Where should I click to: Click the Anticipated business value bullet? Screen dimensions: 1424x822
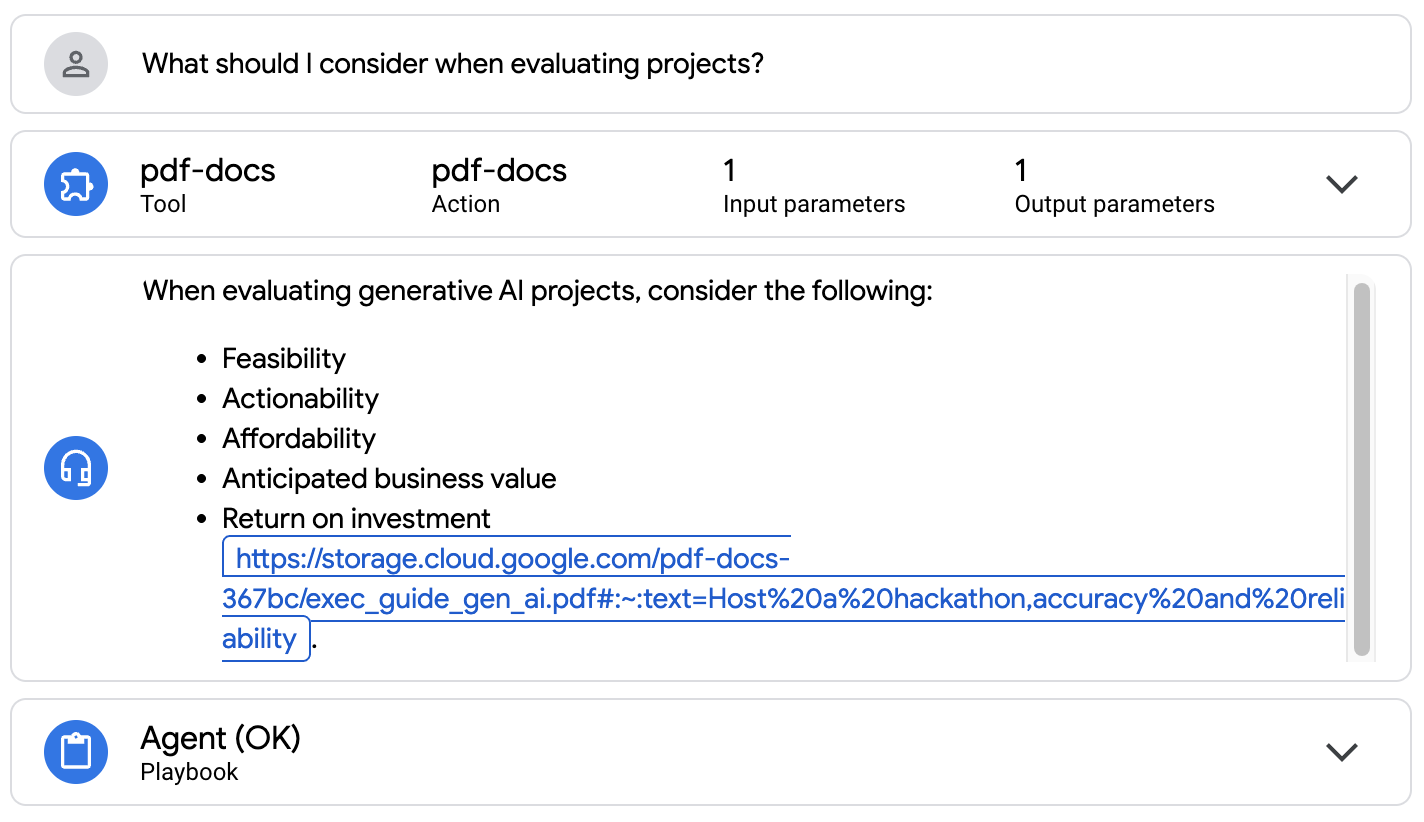tap(389, 479)
